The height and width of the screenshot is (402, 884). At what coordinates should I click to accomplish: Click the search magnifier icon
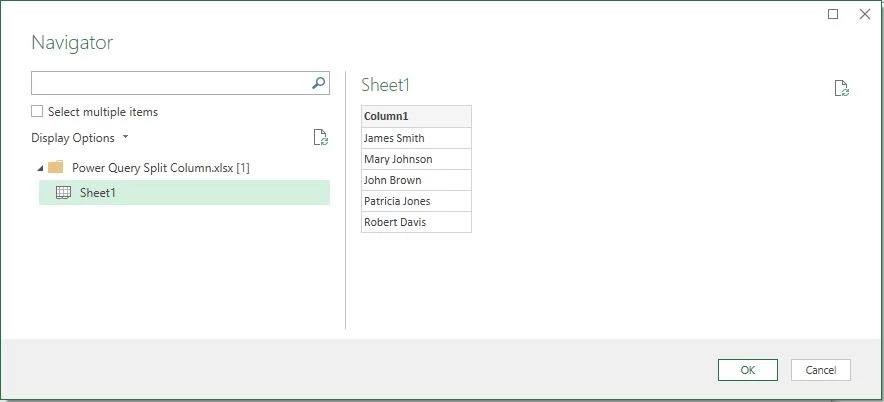319,83
